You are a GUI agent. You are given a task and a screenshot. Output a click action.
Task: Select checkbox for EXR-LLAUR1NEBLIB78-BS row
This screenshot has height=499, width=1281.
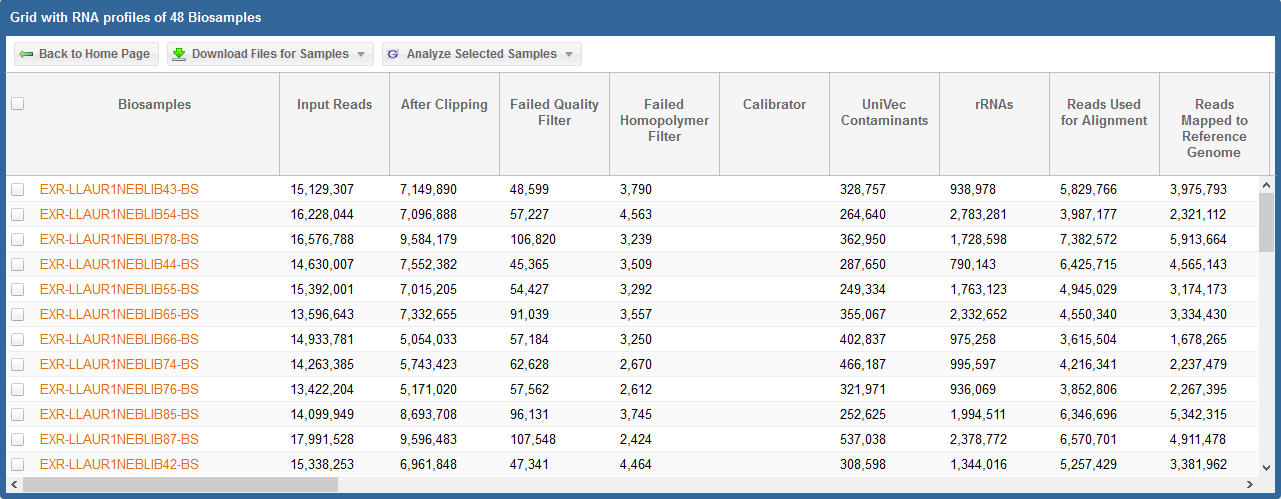click(17, 239)
